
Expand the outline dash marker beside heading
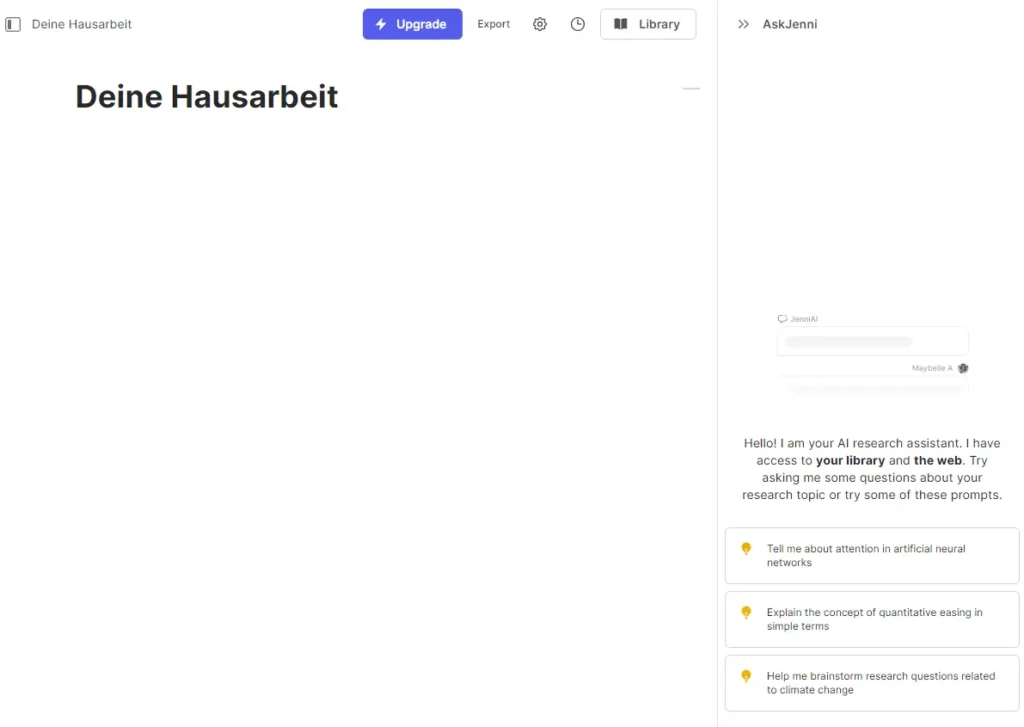tap(691, 89)
